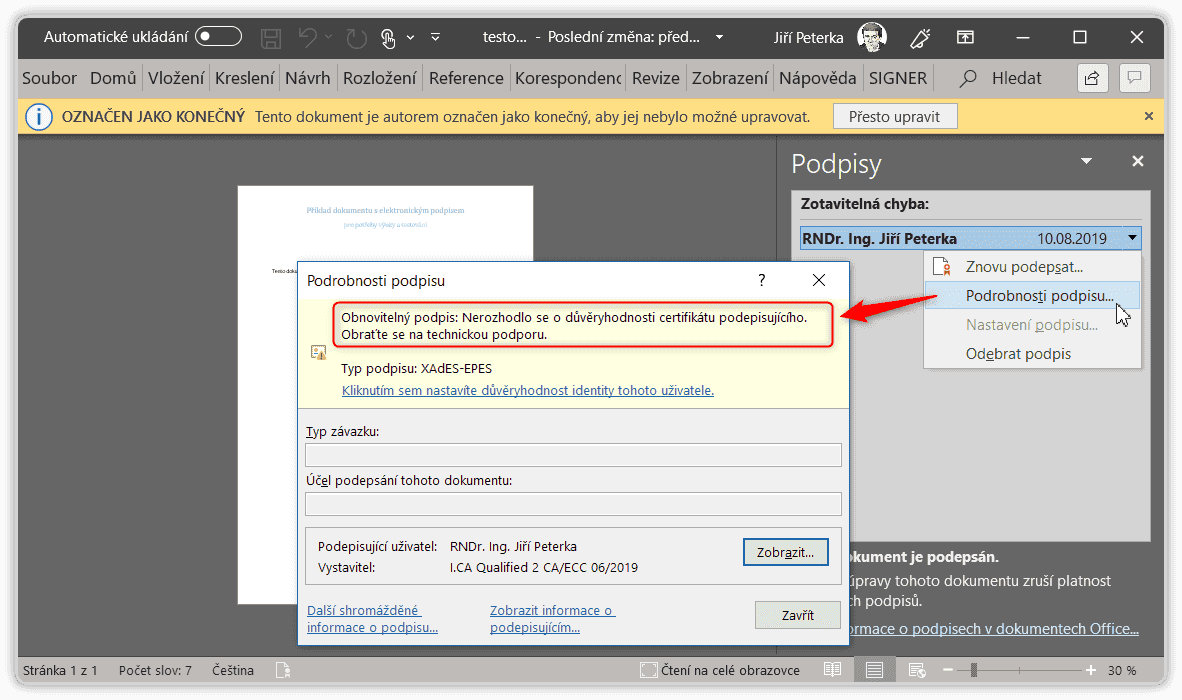The image size is (1182, 700).
Task: Click the Přesto upravit button
Action: [x=895, y=117]
